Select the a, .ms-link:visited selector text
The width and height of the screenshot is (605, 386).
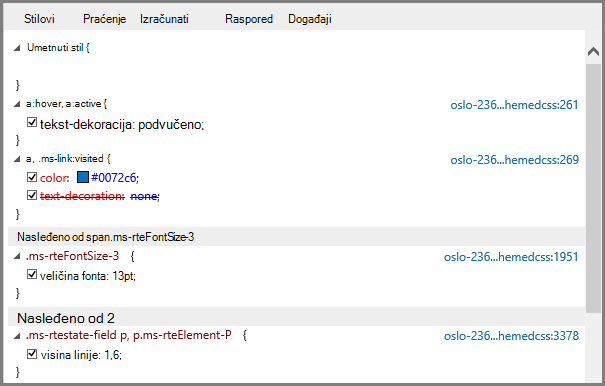pos(65,159)
